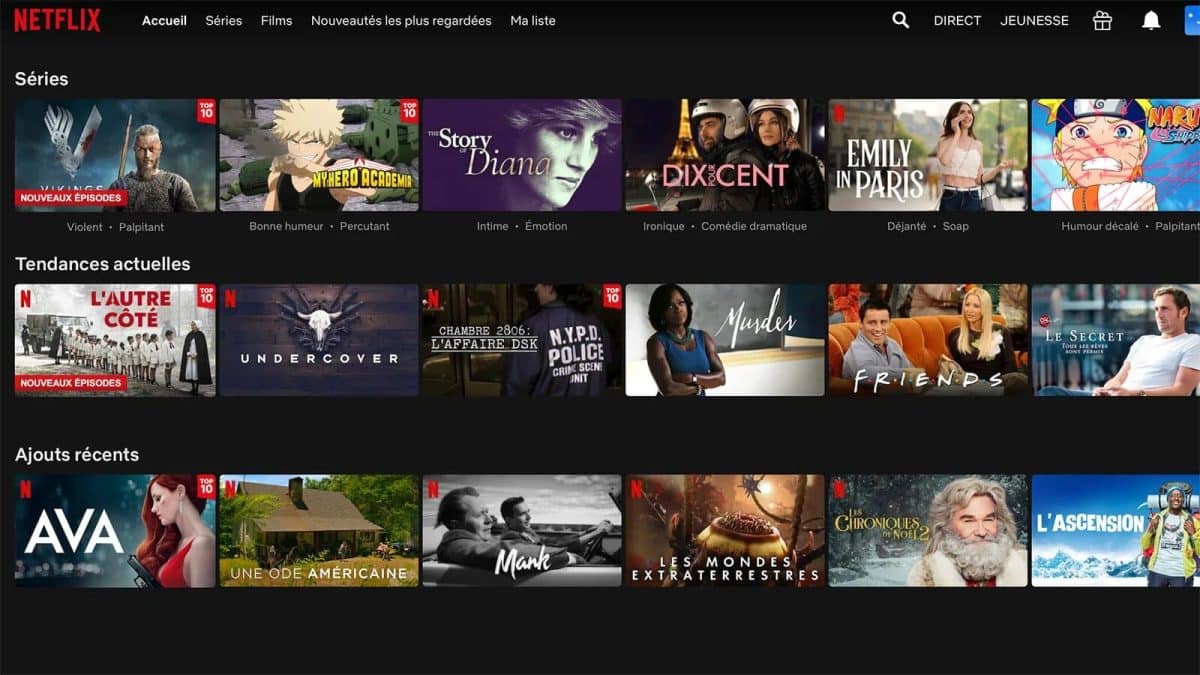Click the Netflix N badge on Emily in Paris
The image size is (1200, 675).
(x=840, y=113)
